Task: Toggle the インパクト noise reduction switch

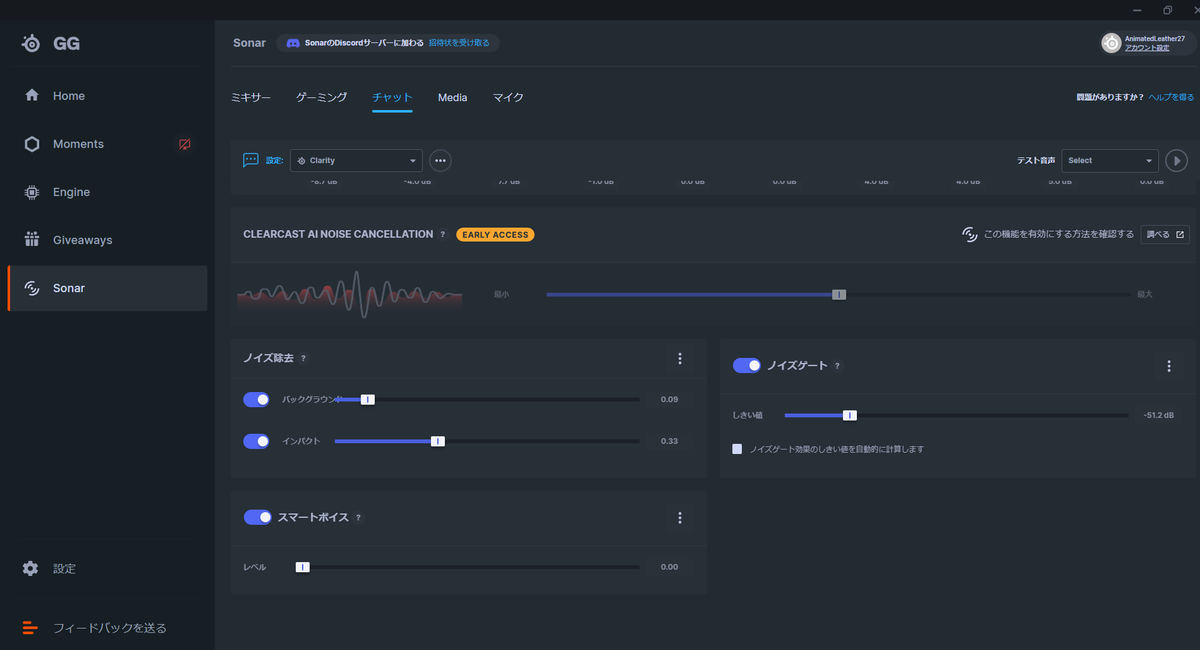Action: [257, 441]
